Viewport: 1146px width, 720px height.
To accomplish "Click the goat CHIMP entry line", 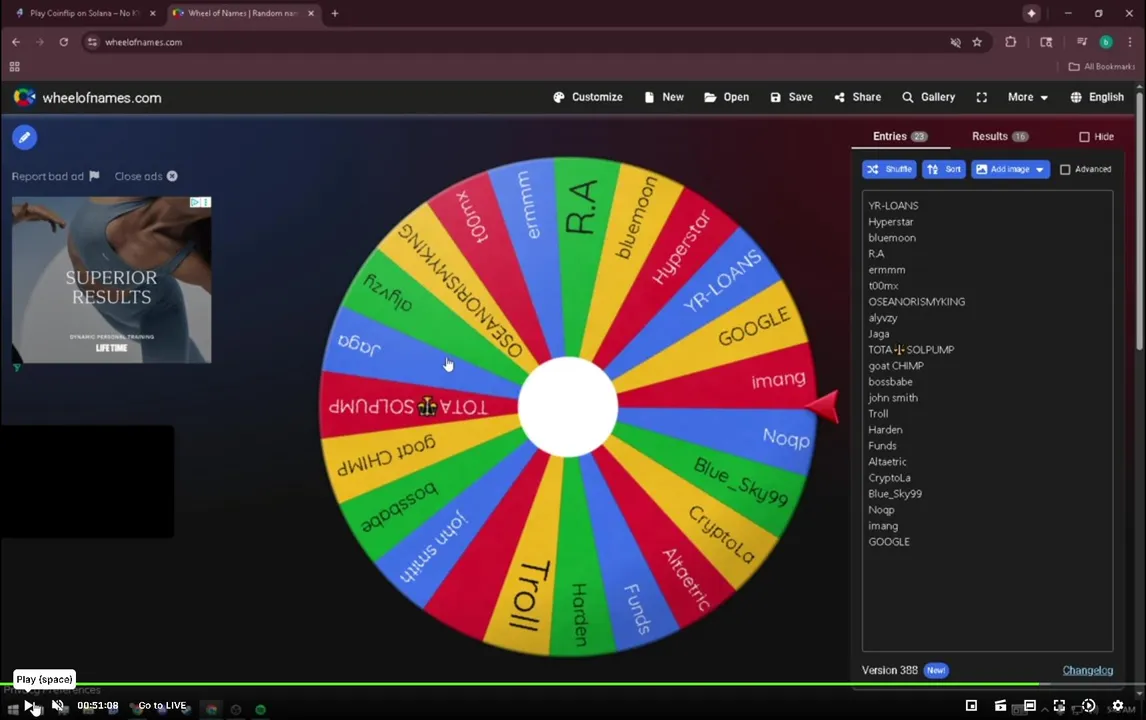I will (896, 365).
